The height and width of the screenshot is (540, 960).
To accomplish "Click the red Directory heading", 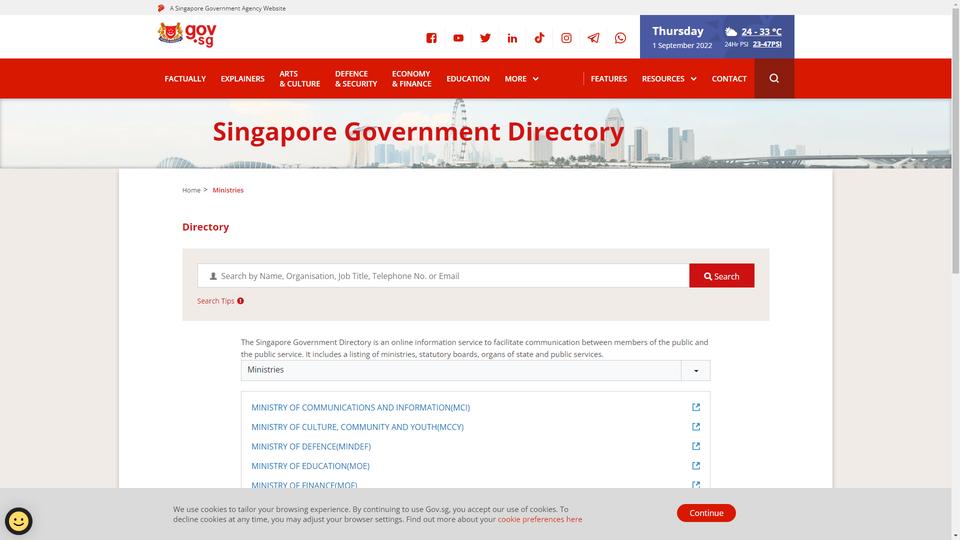I will point(206,227).
